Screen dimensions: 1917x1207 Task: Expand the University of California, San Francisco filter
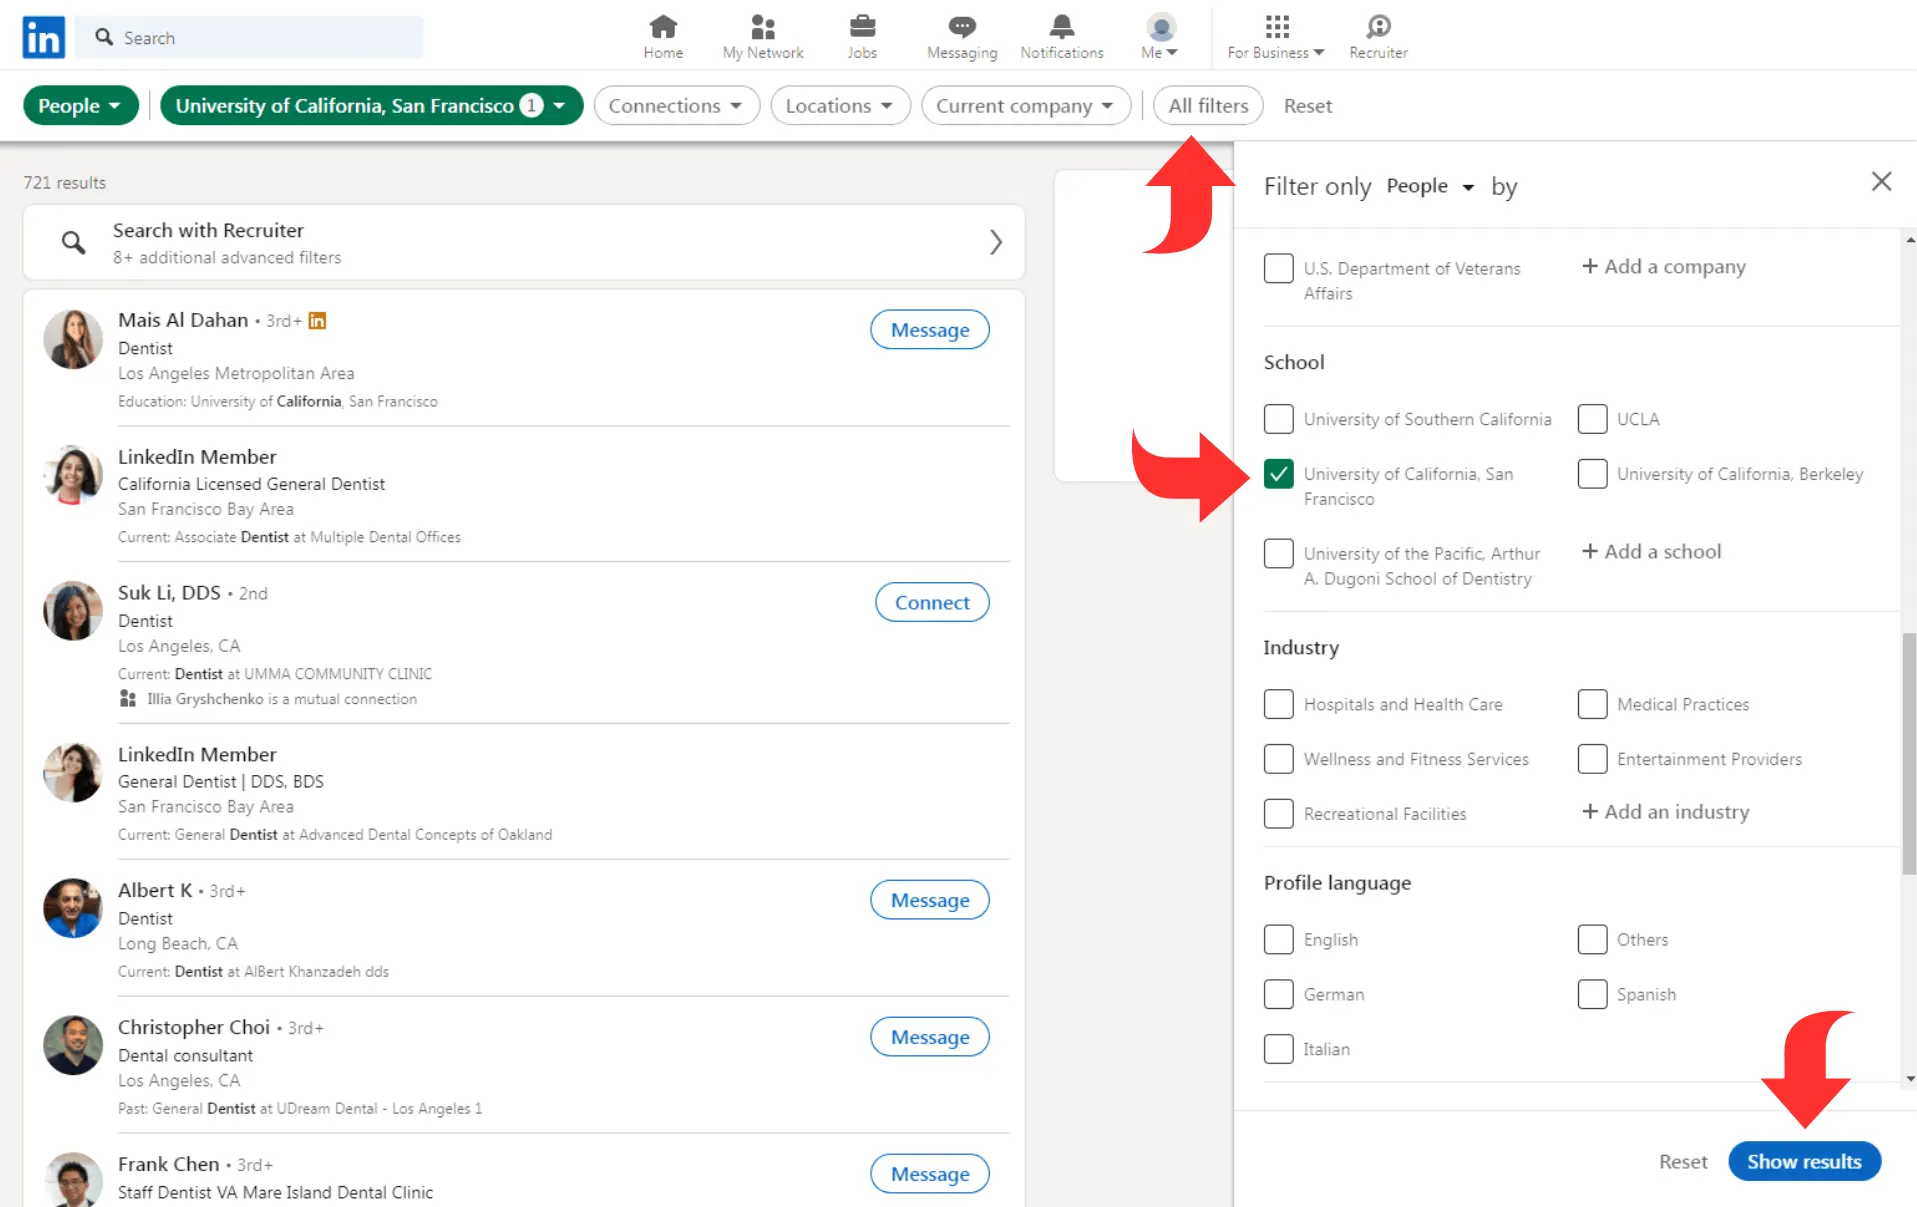point(371,105)
